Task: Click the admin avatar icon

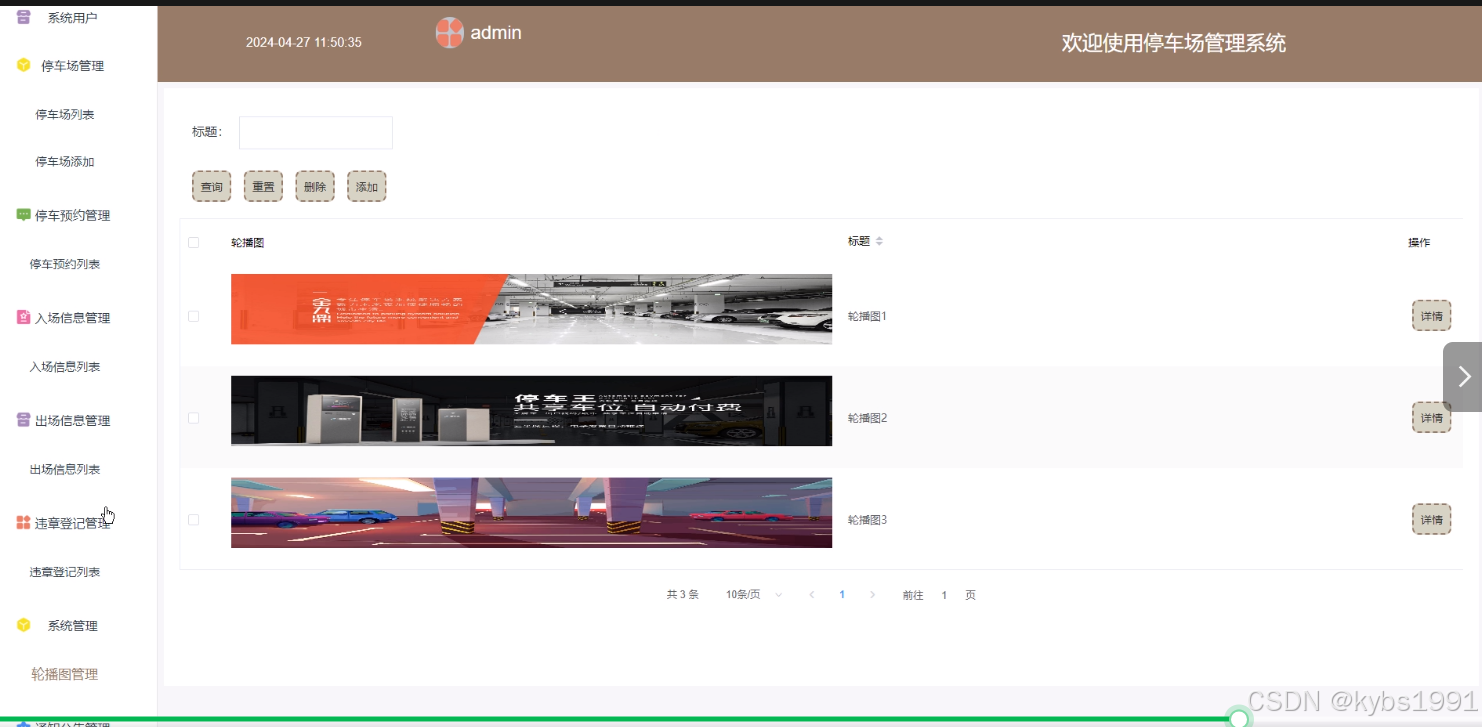Action: click(450, 33)
